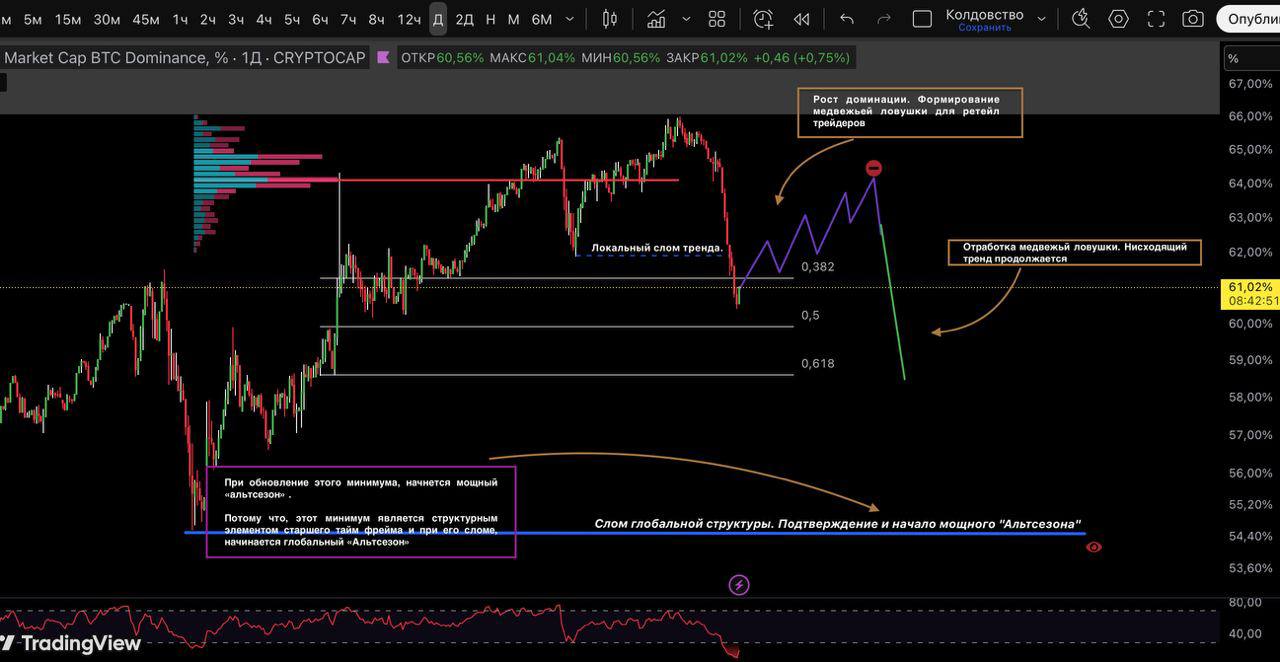Select the Н weekly timeframe

pos(490,19)
